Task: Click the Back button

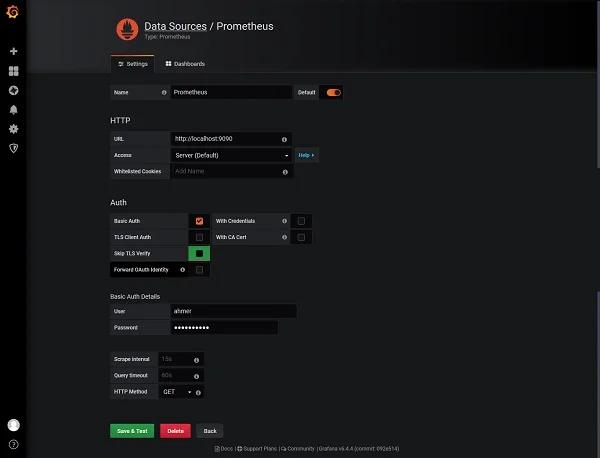Action: [x=210, y=431]
